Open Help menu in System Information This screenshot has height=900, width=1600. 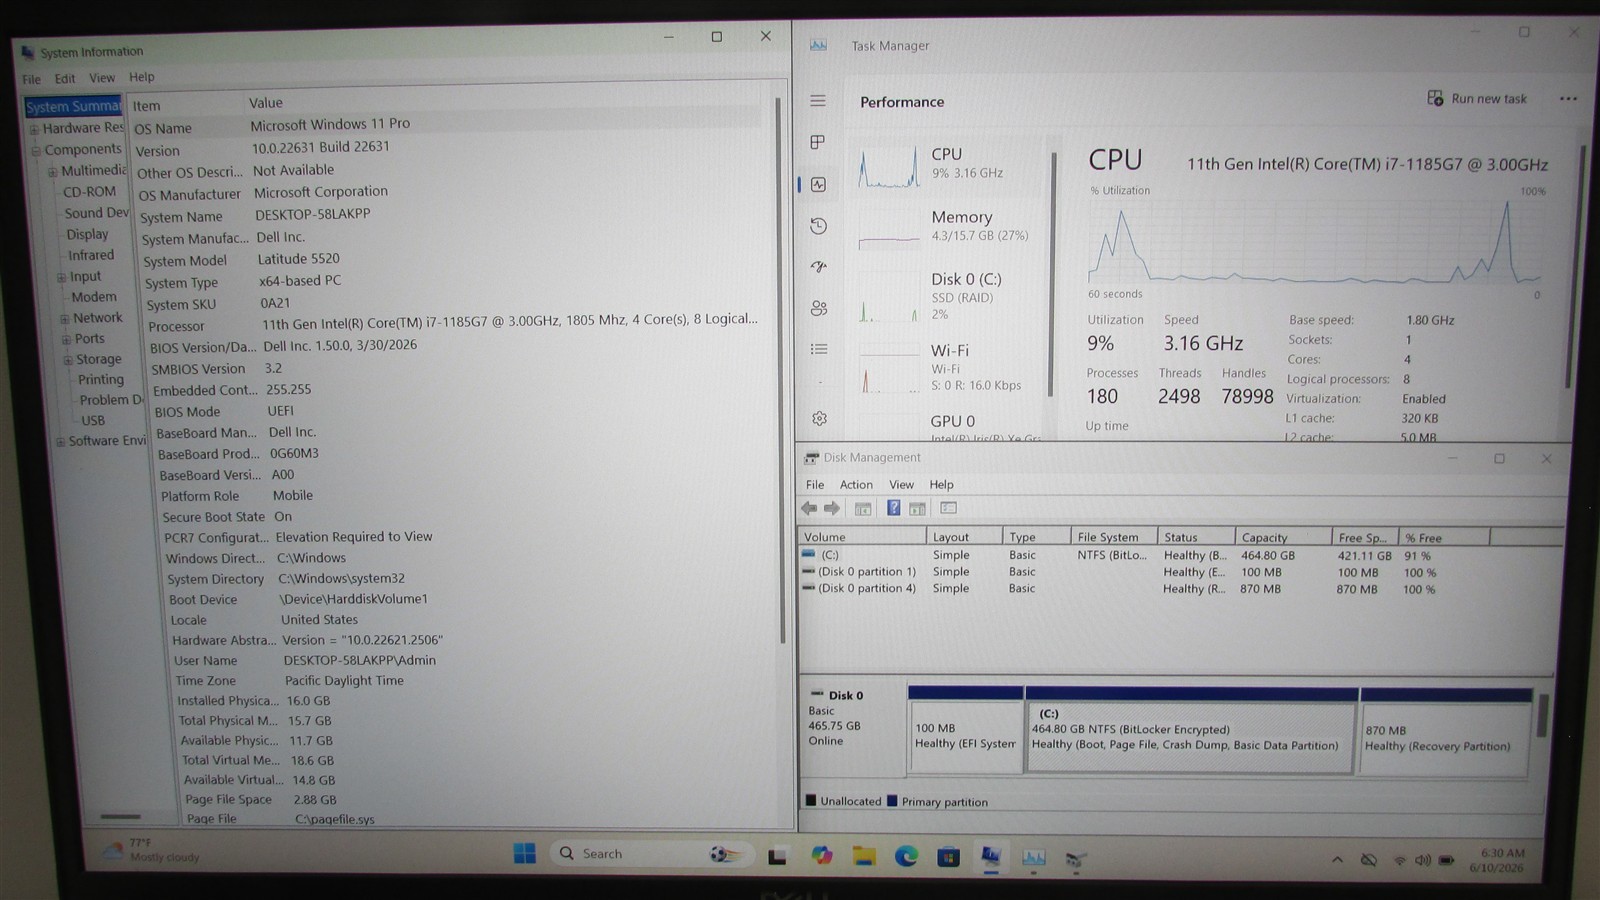142,76
